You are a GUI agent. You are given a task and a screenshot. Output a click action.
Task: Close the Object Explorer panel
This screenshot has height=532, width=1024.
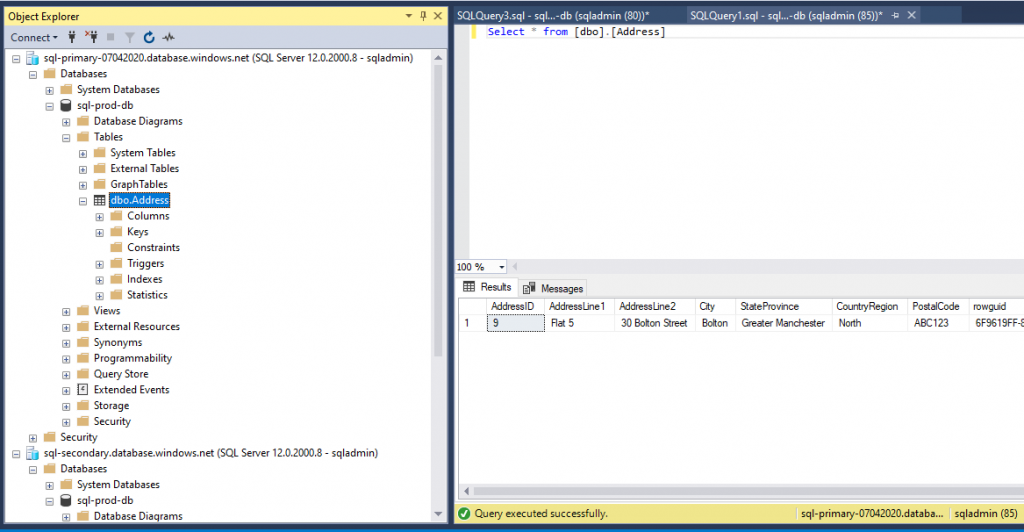(x=438, y=16)
